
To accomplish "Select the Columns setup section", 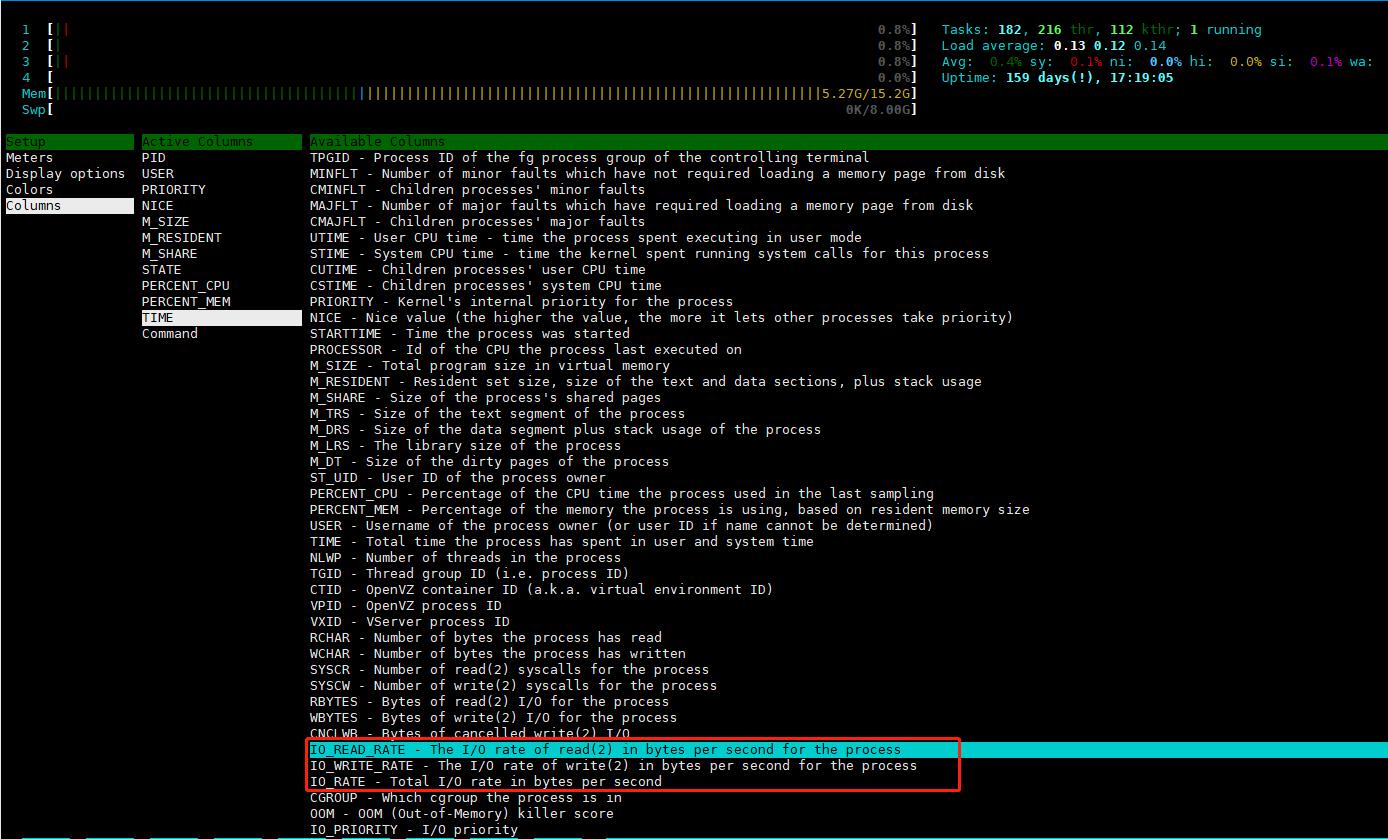I will coord(69,206).
